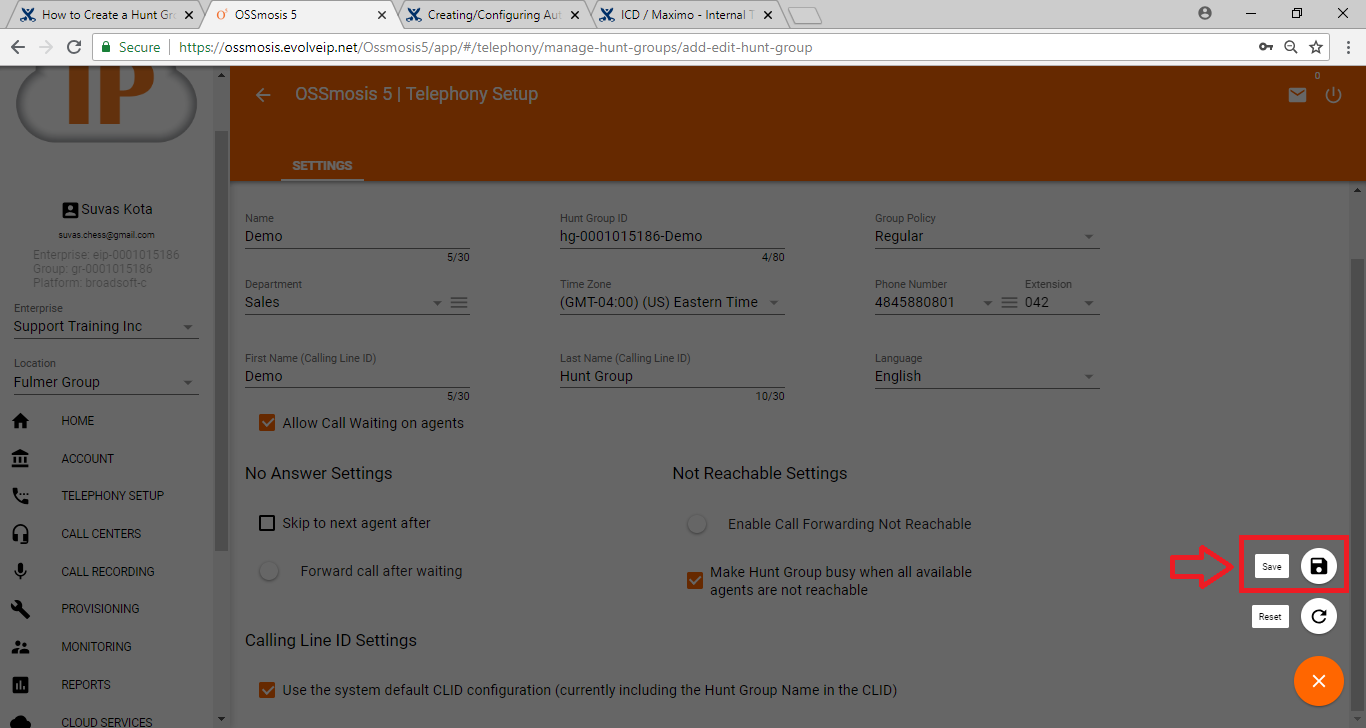Click the Hunt Group Name input field
The width and height of the screenshot is (1366, 728).
(356, 237)
